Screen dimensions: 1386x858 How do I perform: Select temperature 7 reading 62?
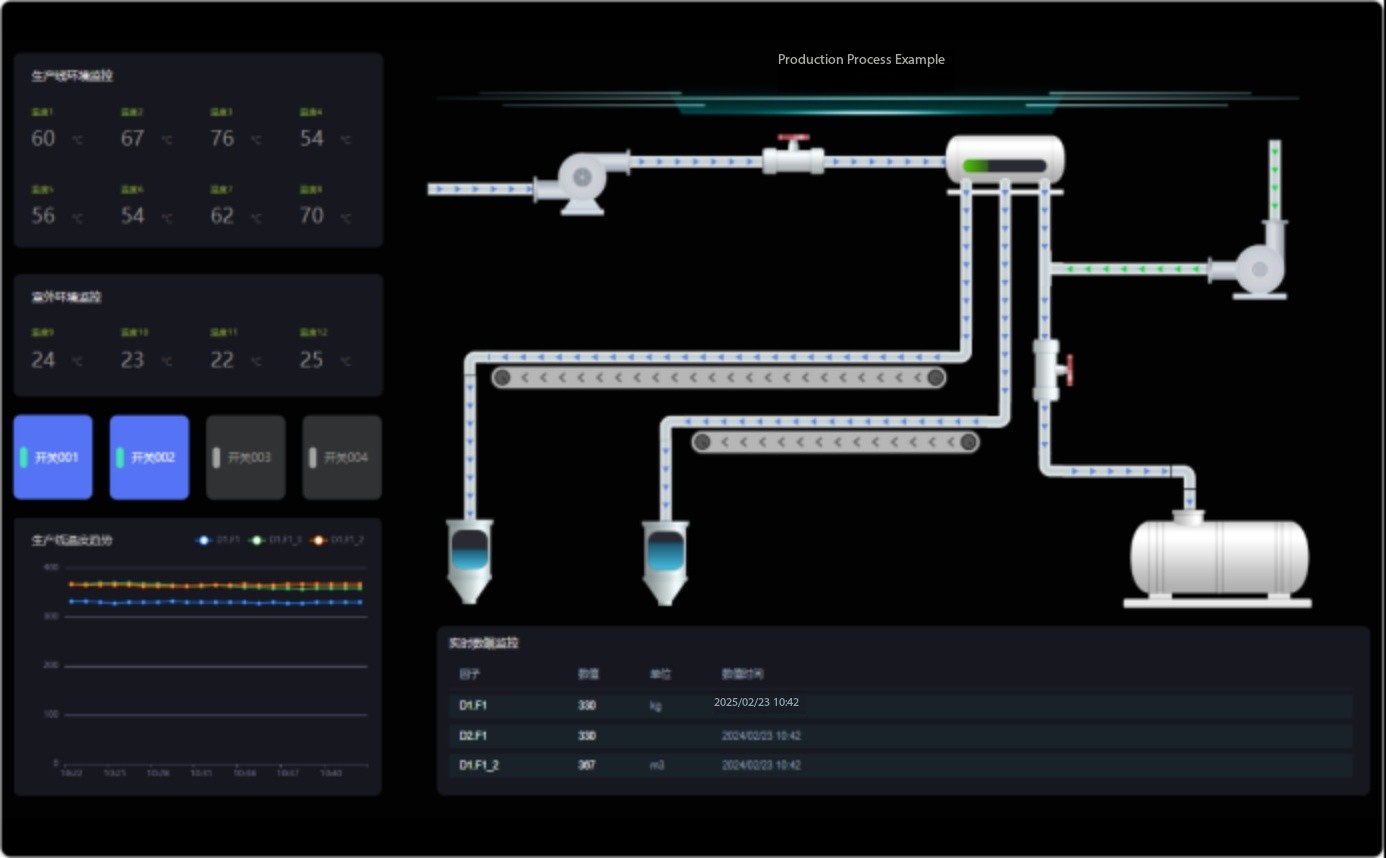[222, 215]
